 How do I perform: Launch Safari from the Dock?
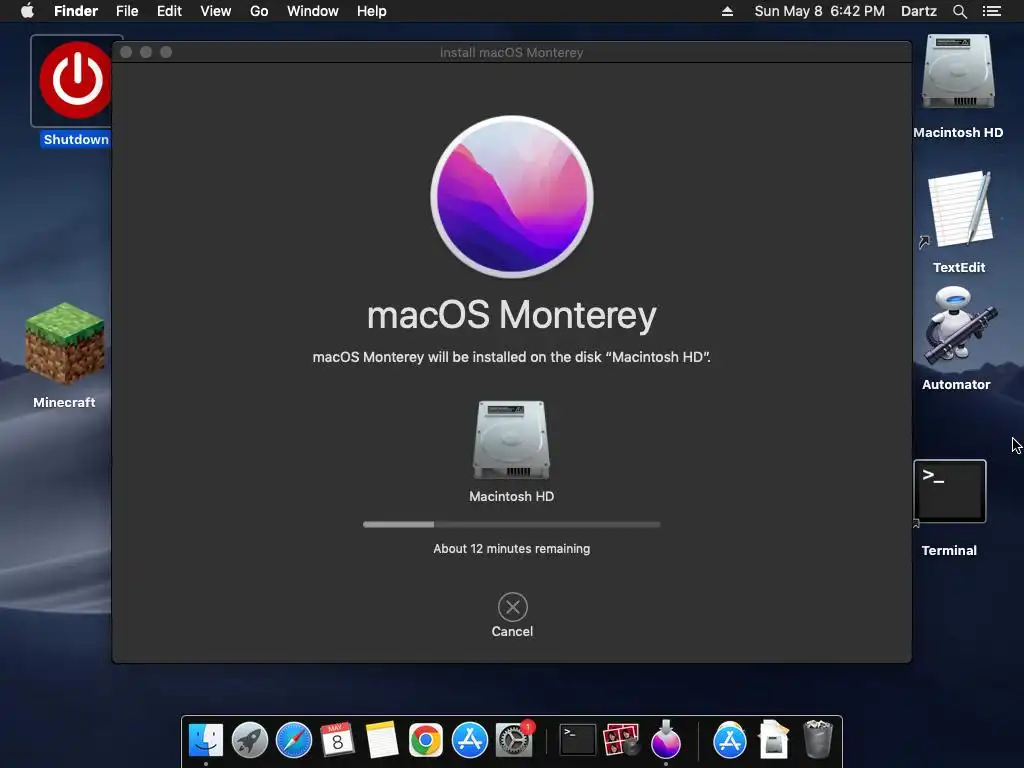click(294, 740)
